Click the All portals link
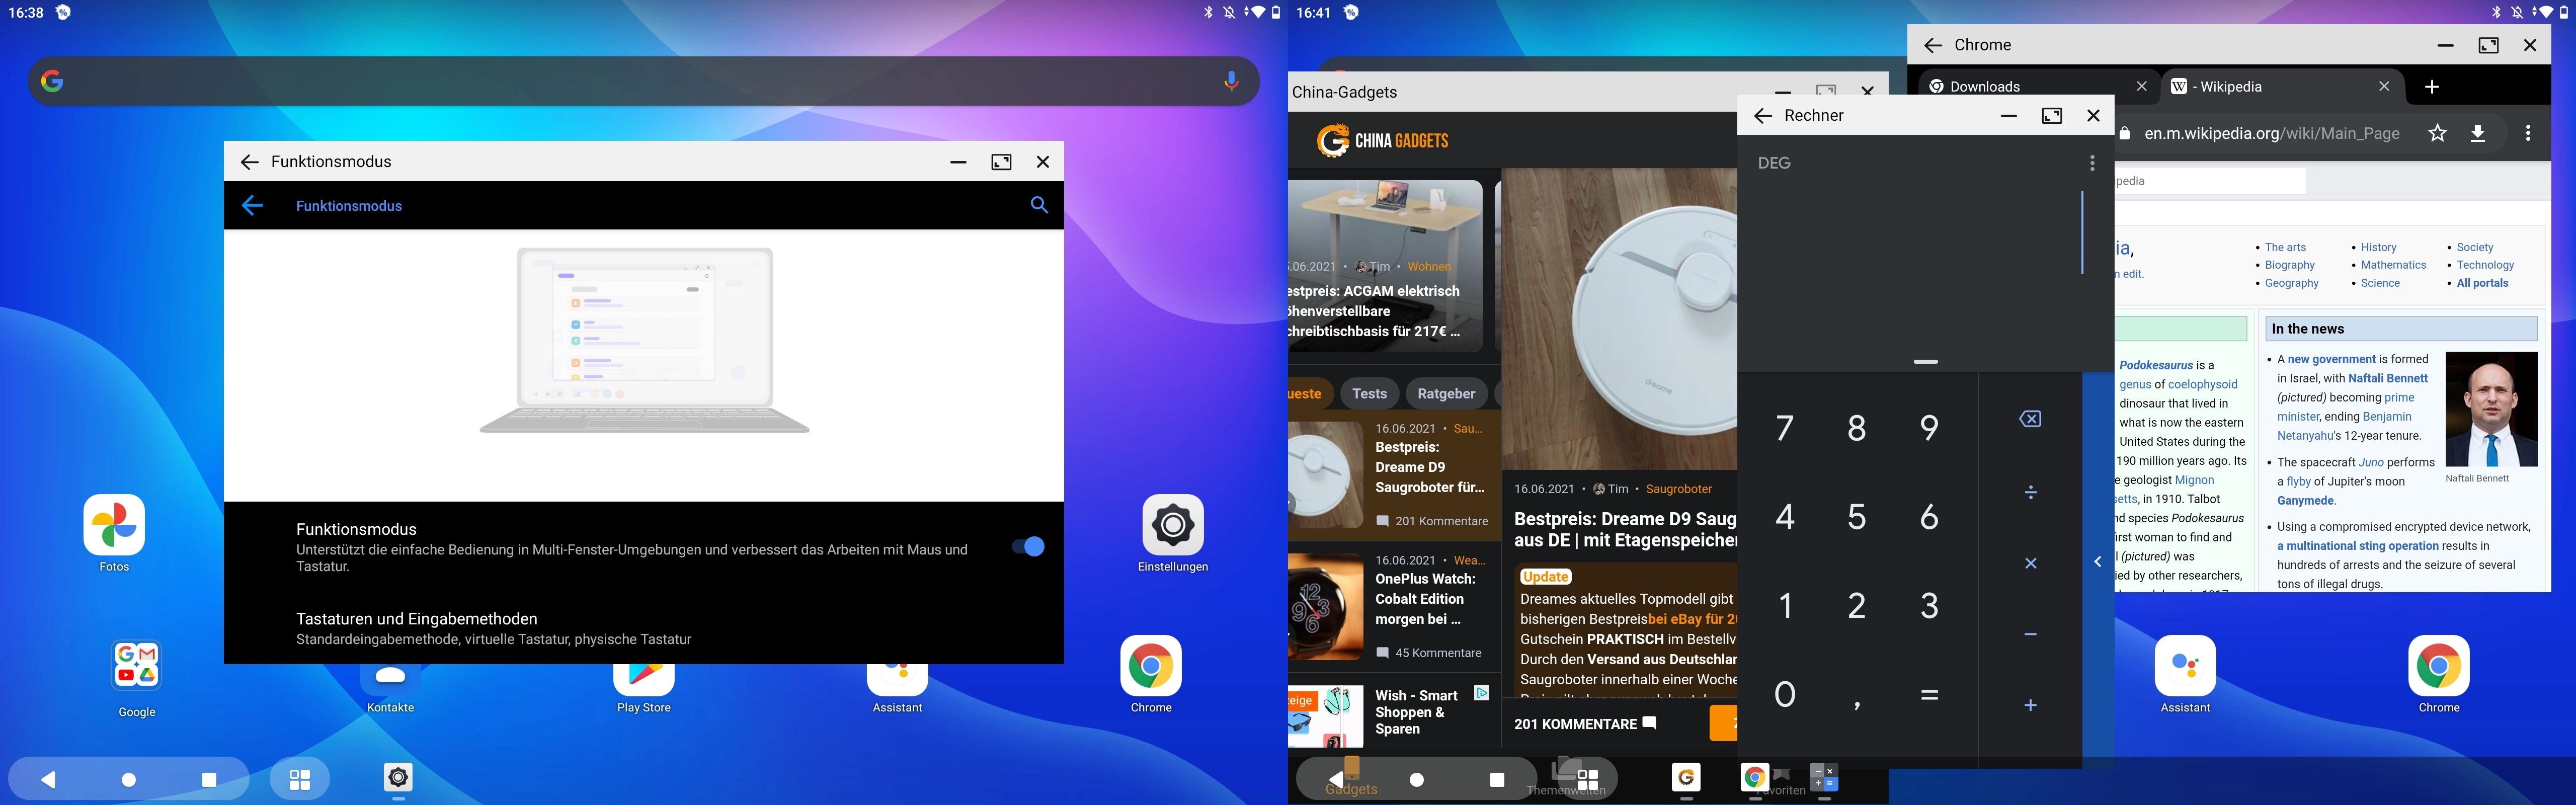The height and width of the screenshot is (805, 2576). tap(2482, 283)
